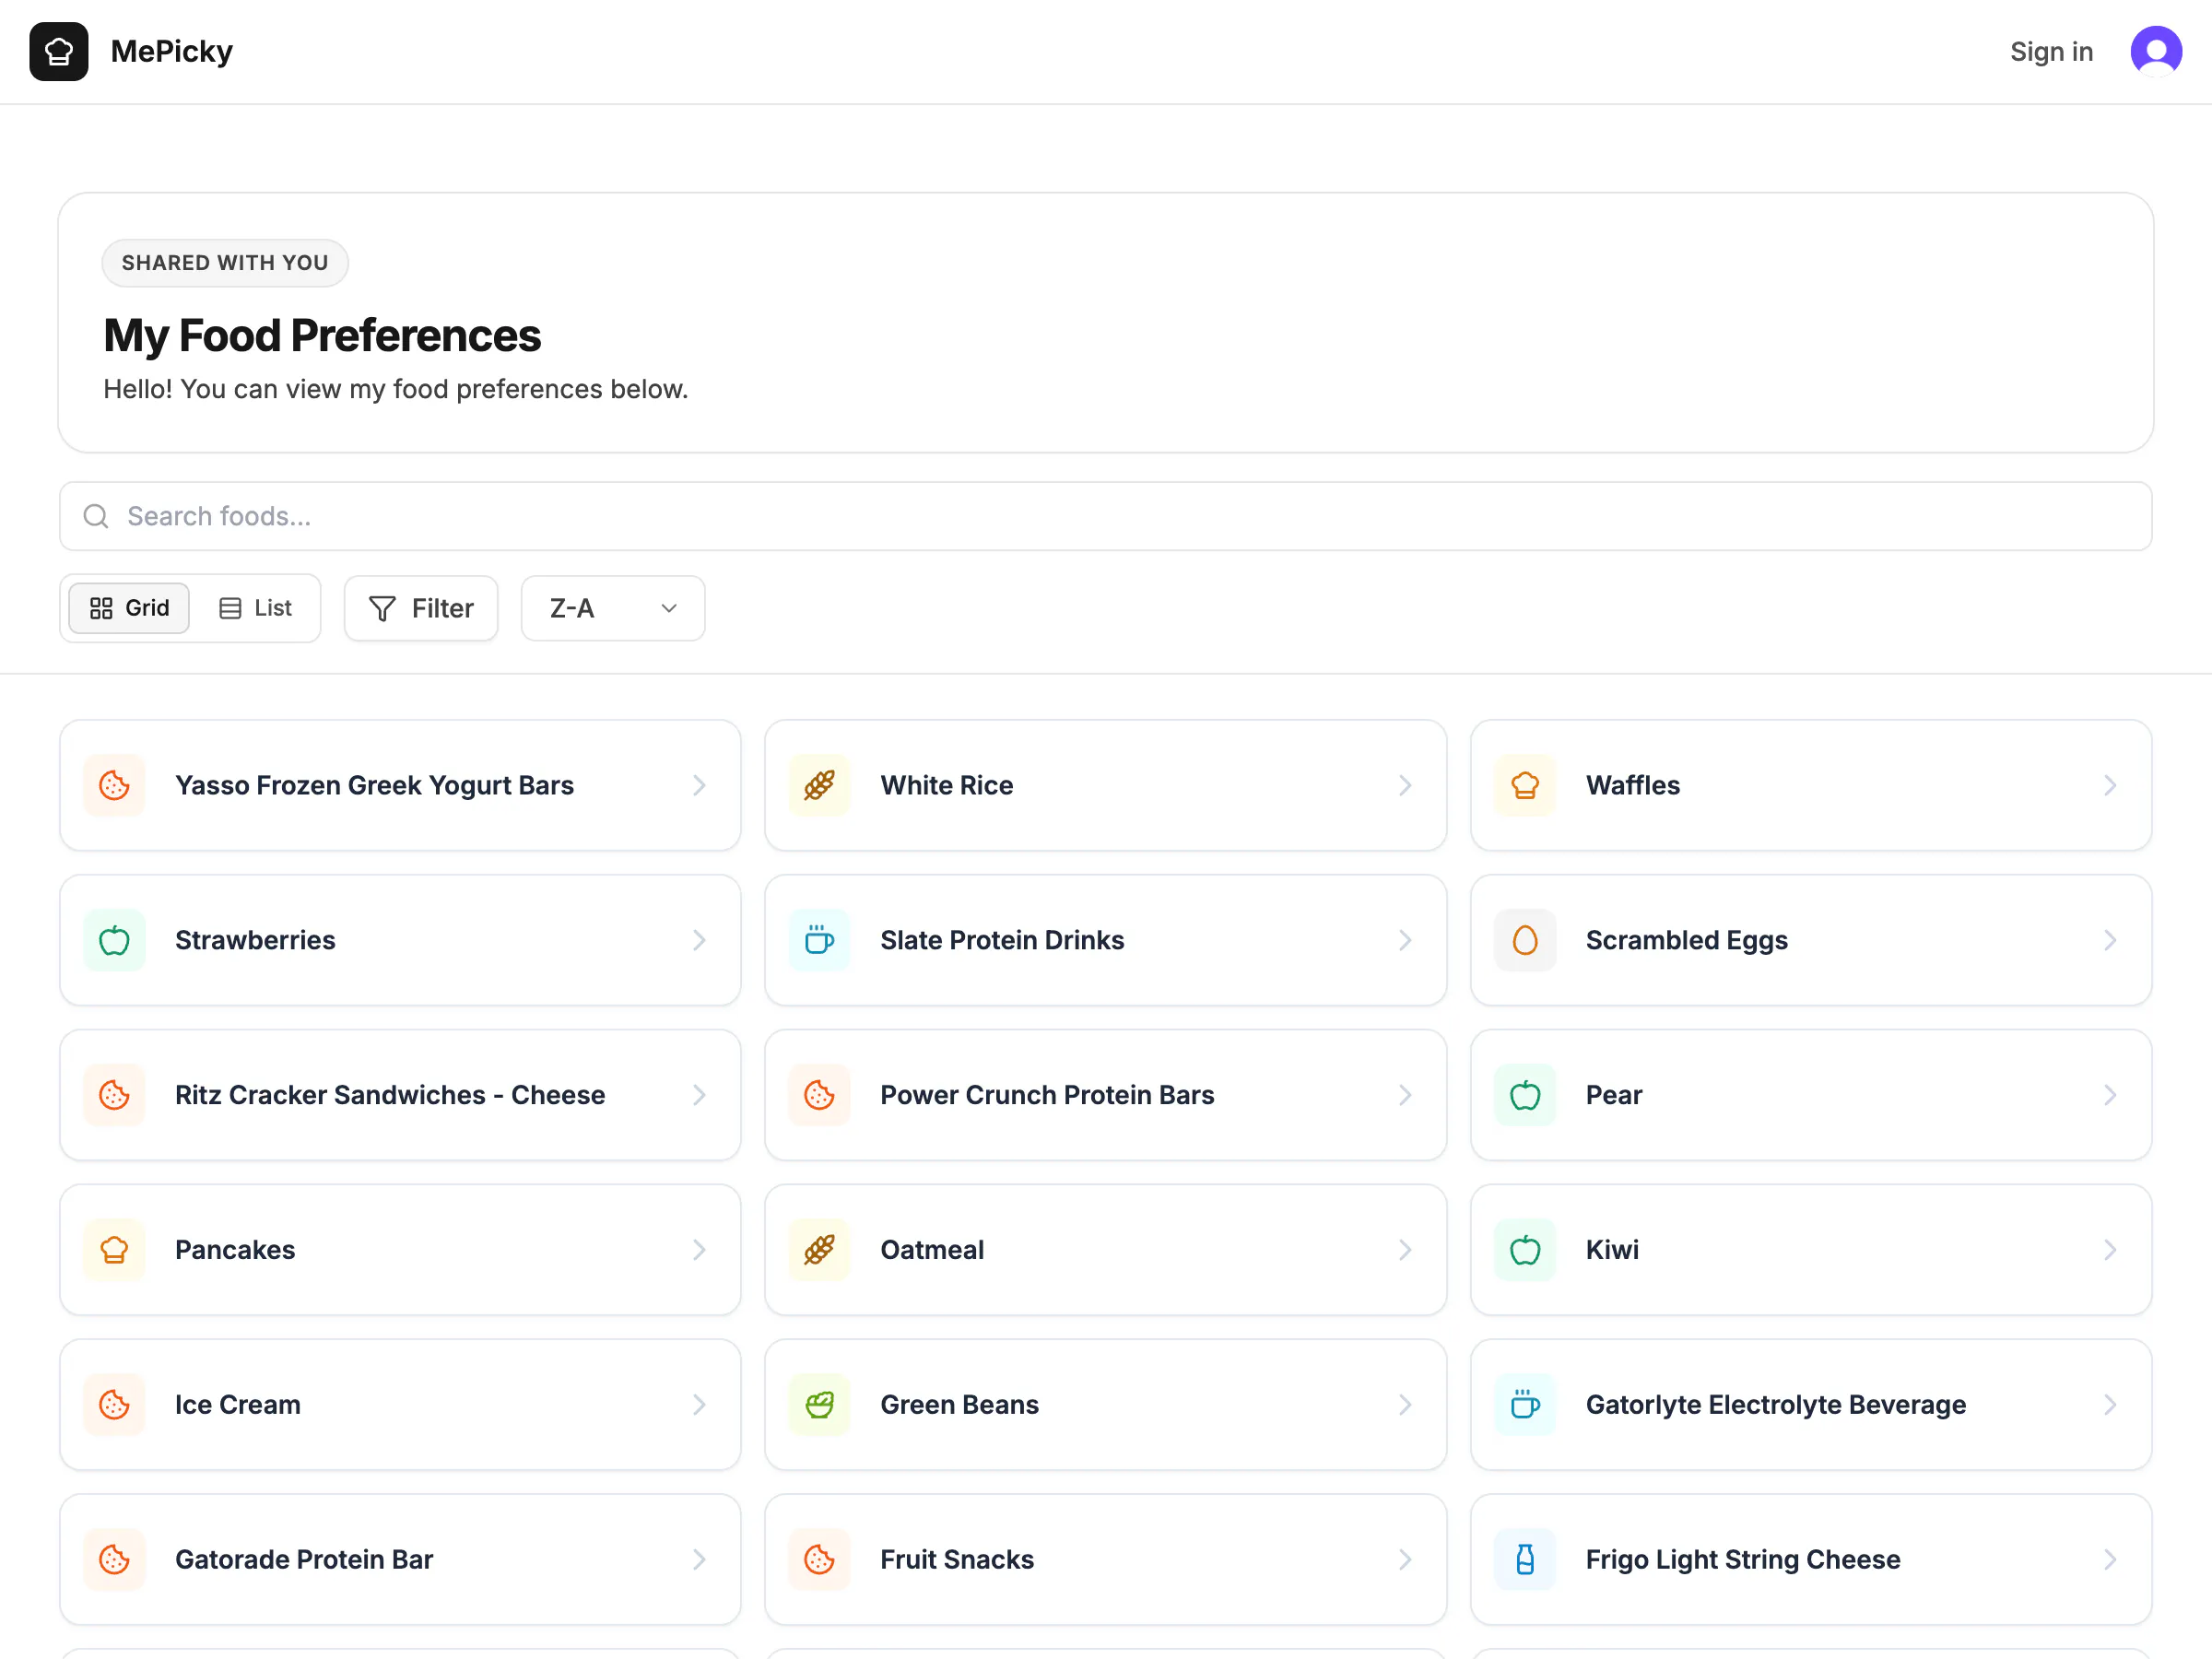Click the cookie icon beside Yasso Frozen Greek Yogurt Bars

pyautogui.click(x=114, y=785)
